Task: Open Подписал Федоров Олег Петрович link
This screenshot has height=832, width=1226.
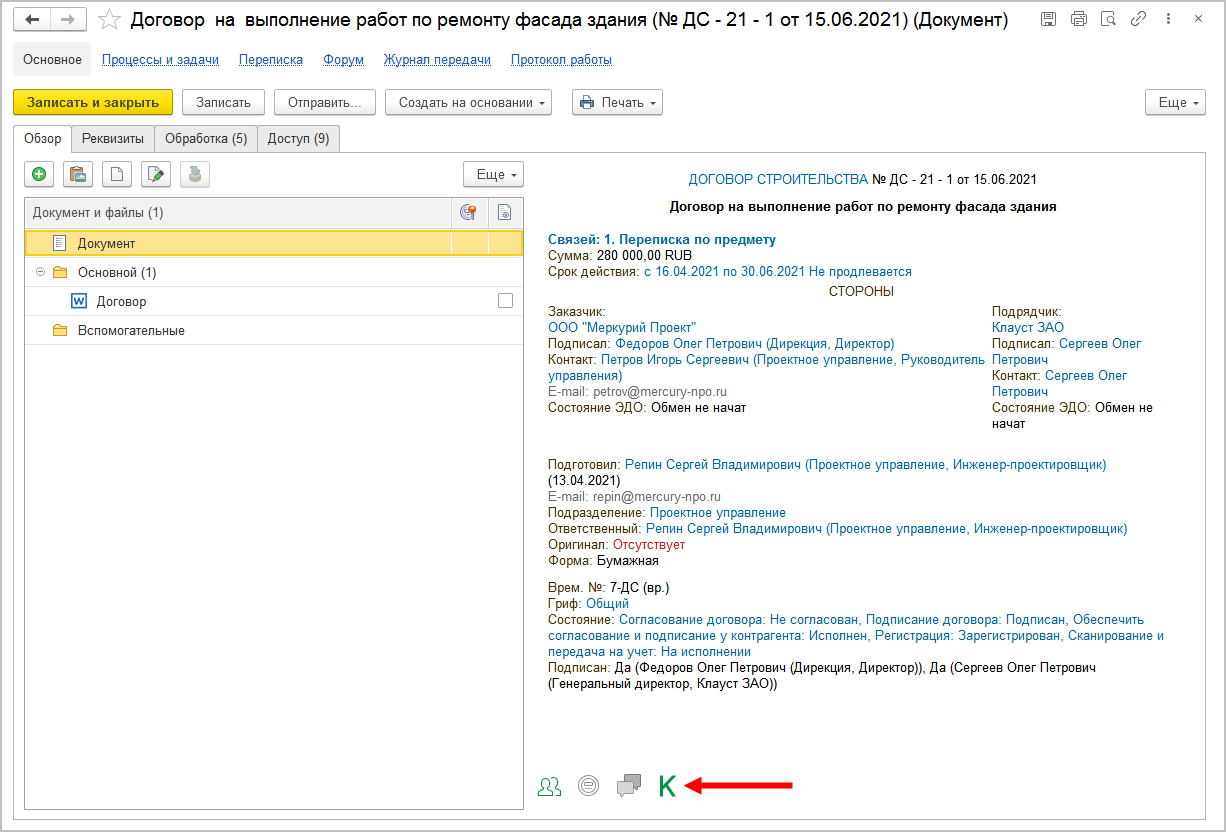Action: [x=755, y=343]
